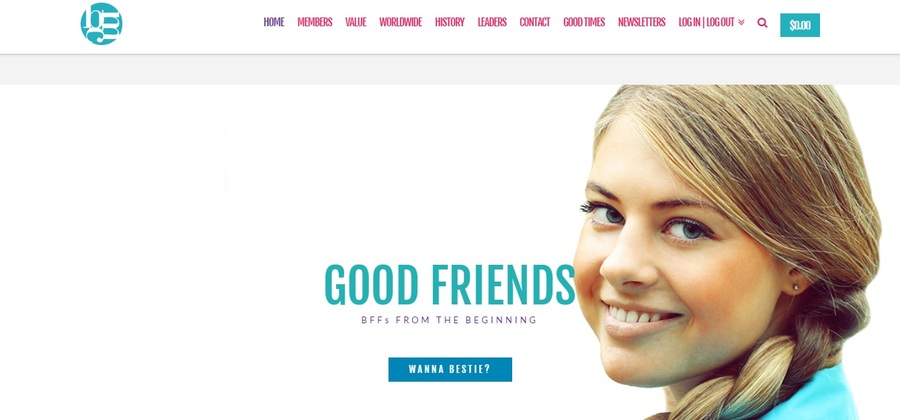Go to the Home menu item

(274, 22)
